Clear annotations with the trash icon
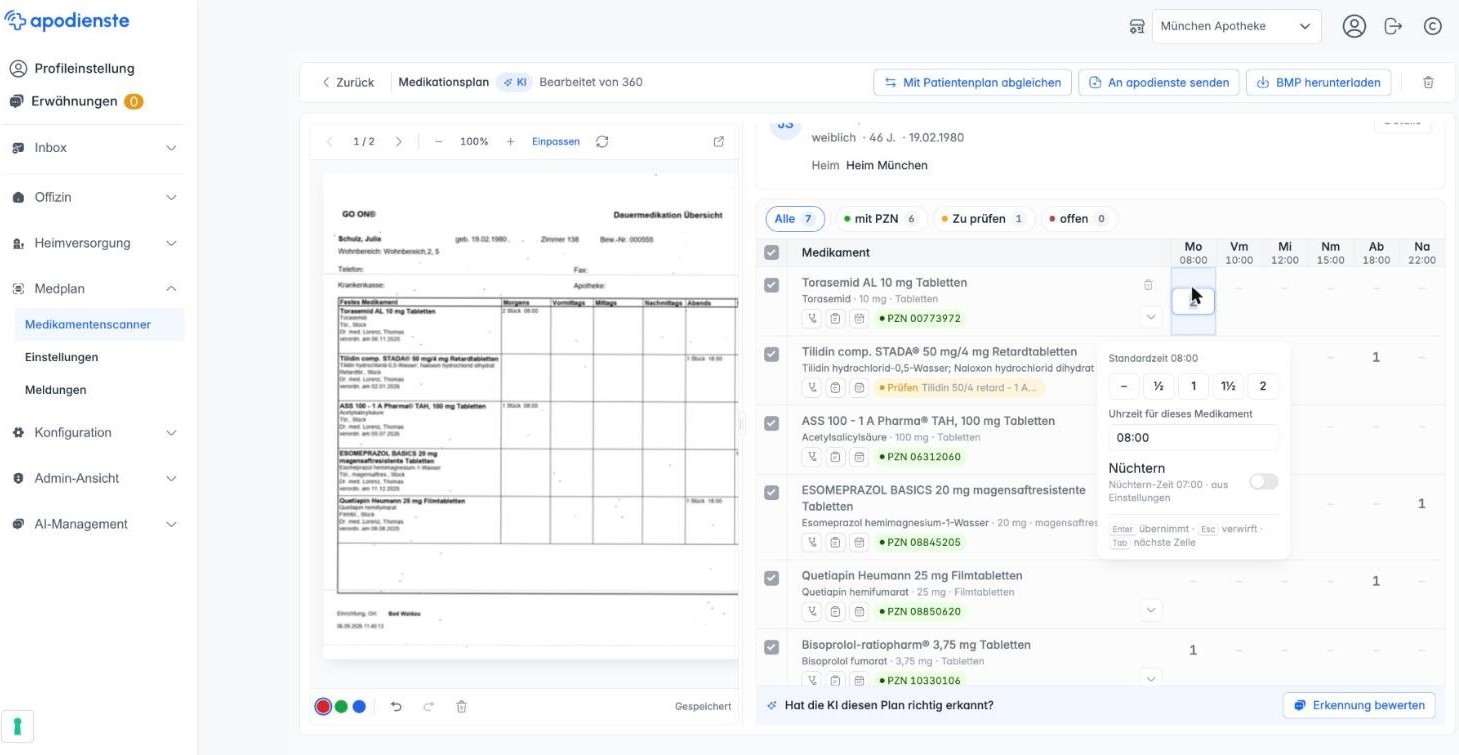This screenshot has height=755, width=1459. pos(461,706)
